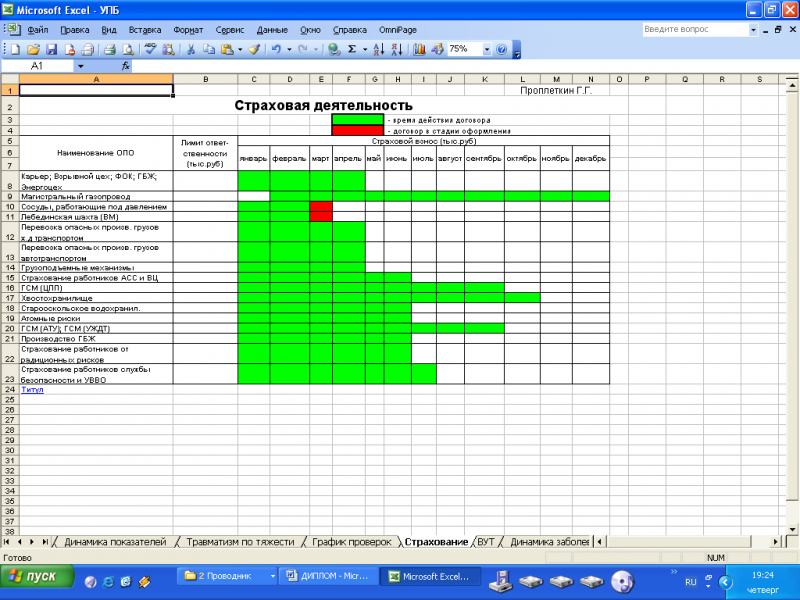Insert a hyperlink via the globe icon

pos(334,49)
